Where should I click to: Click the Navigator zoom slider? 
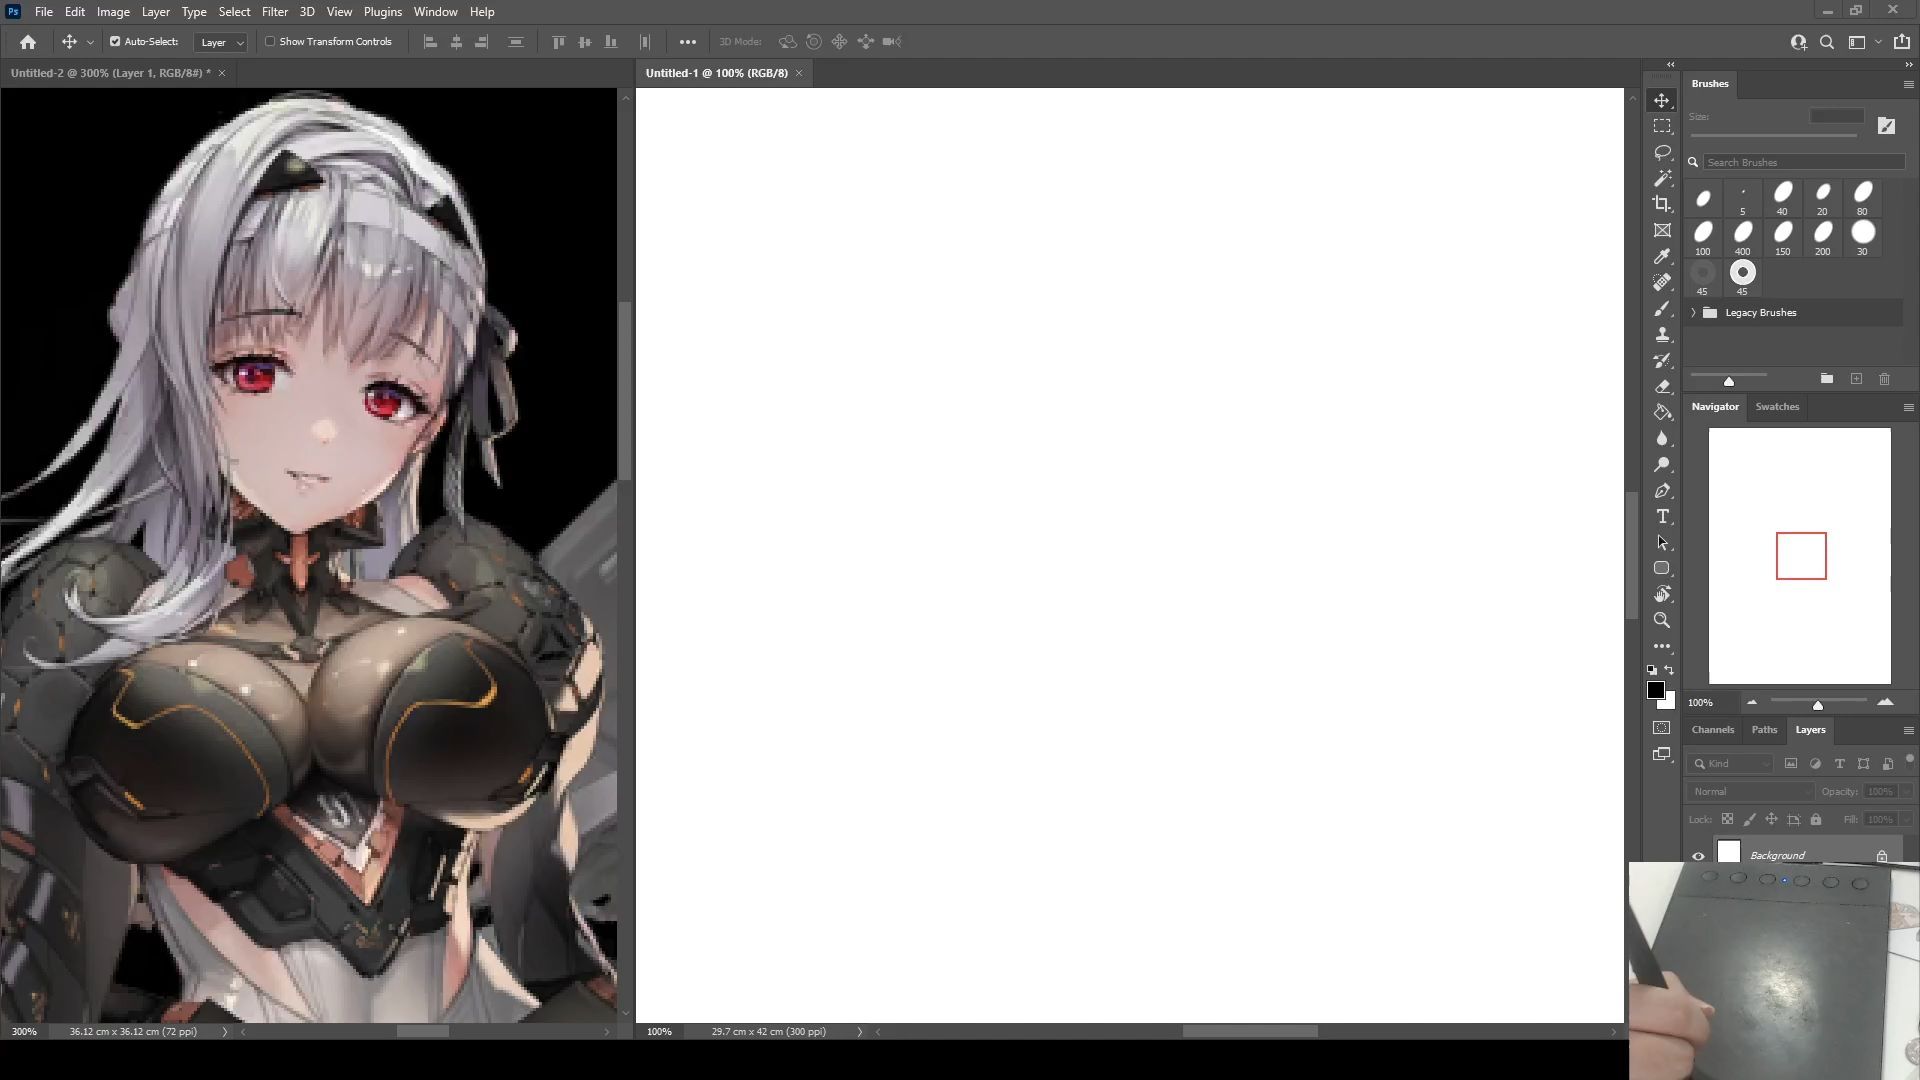pos(1818,703)
